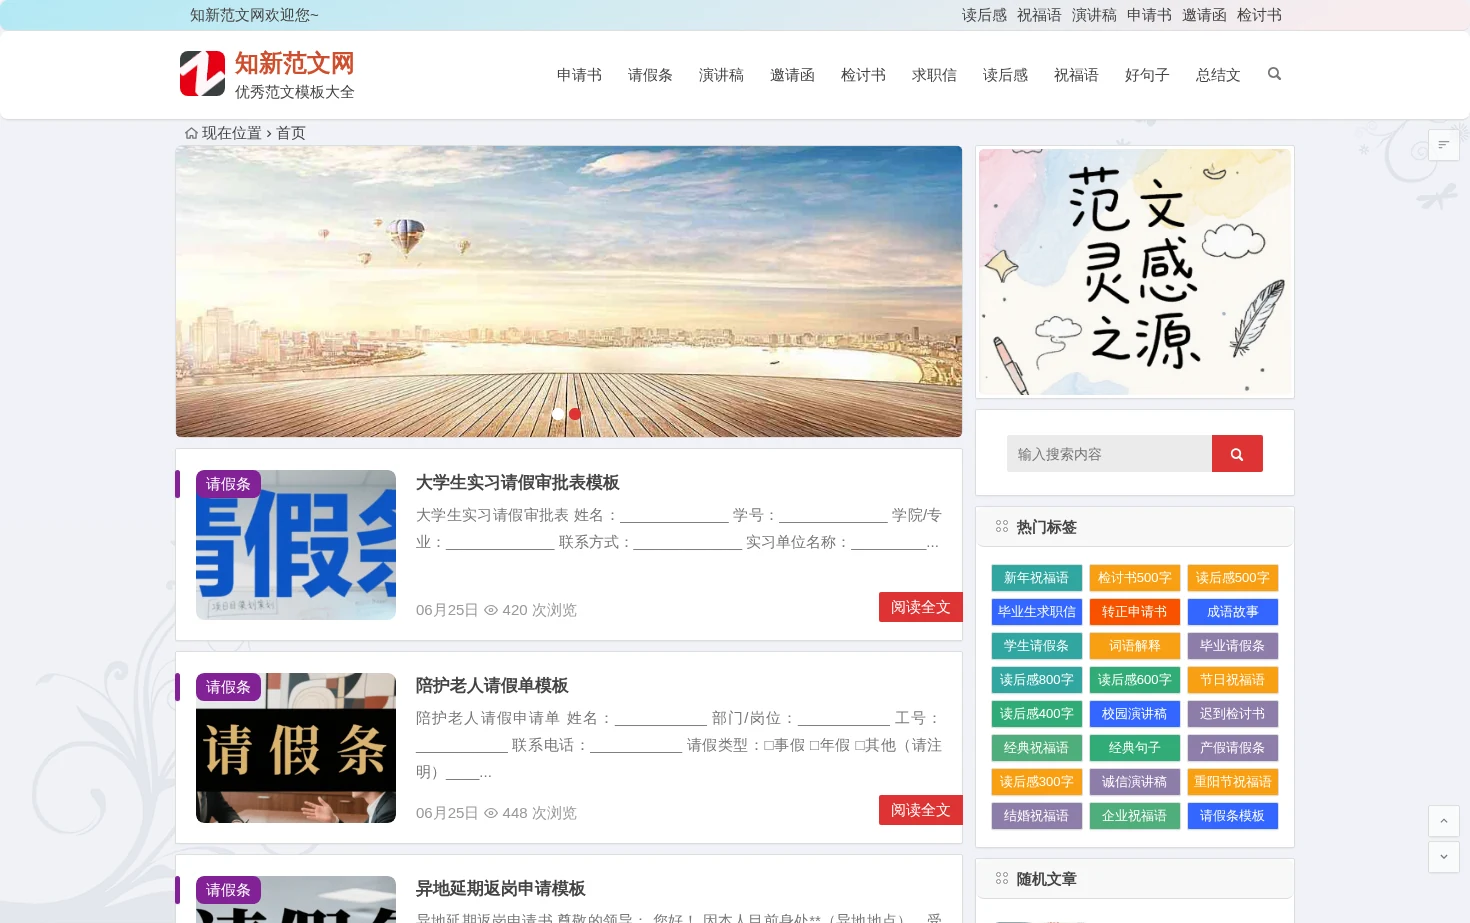Open 好句子 in the main navigation

point(1147,75)
